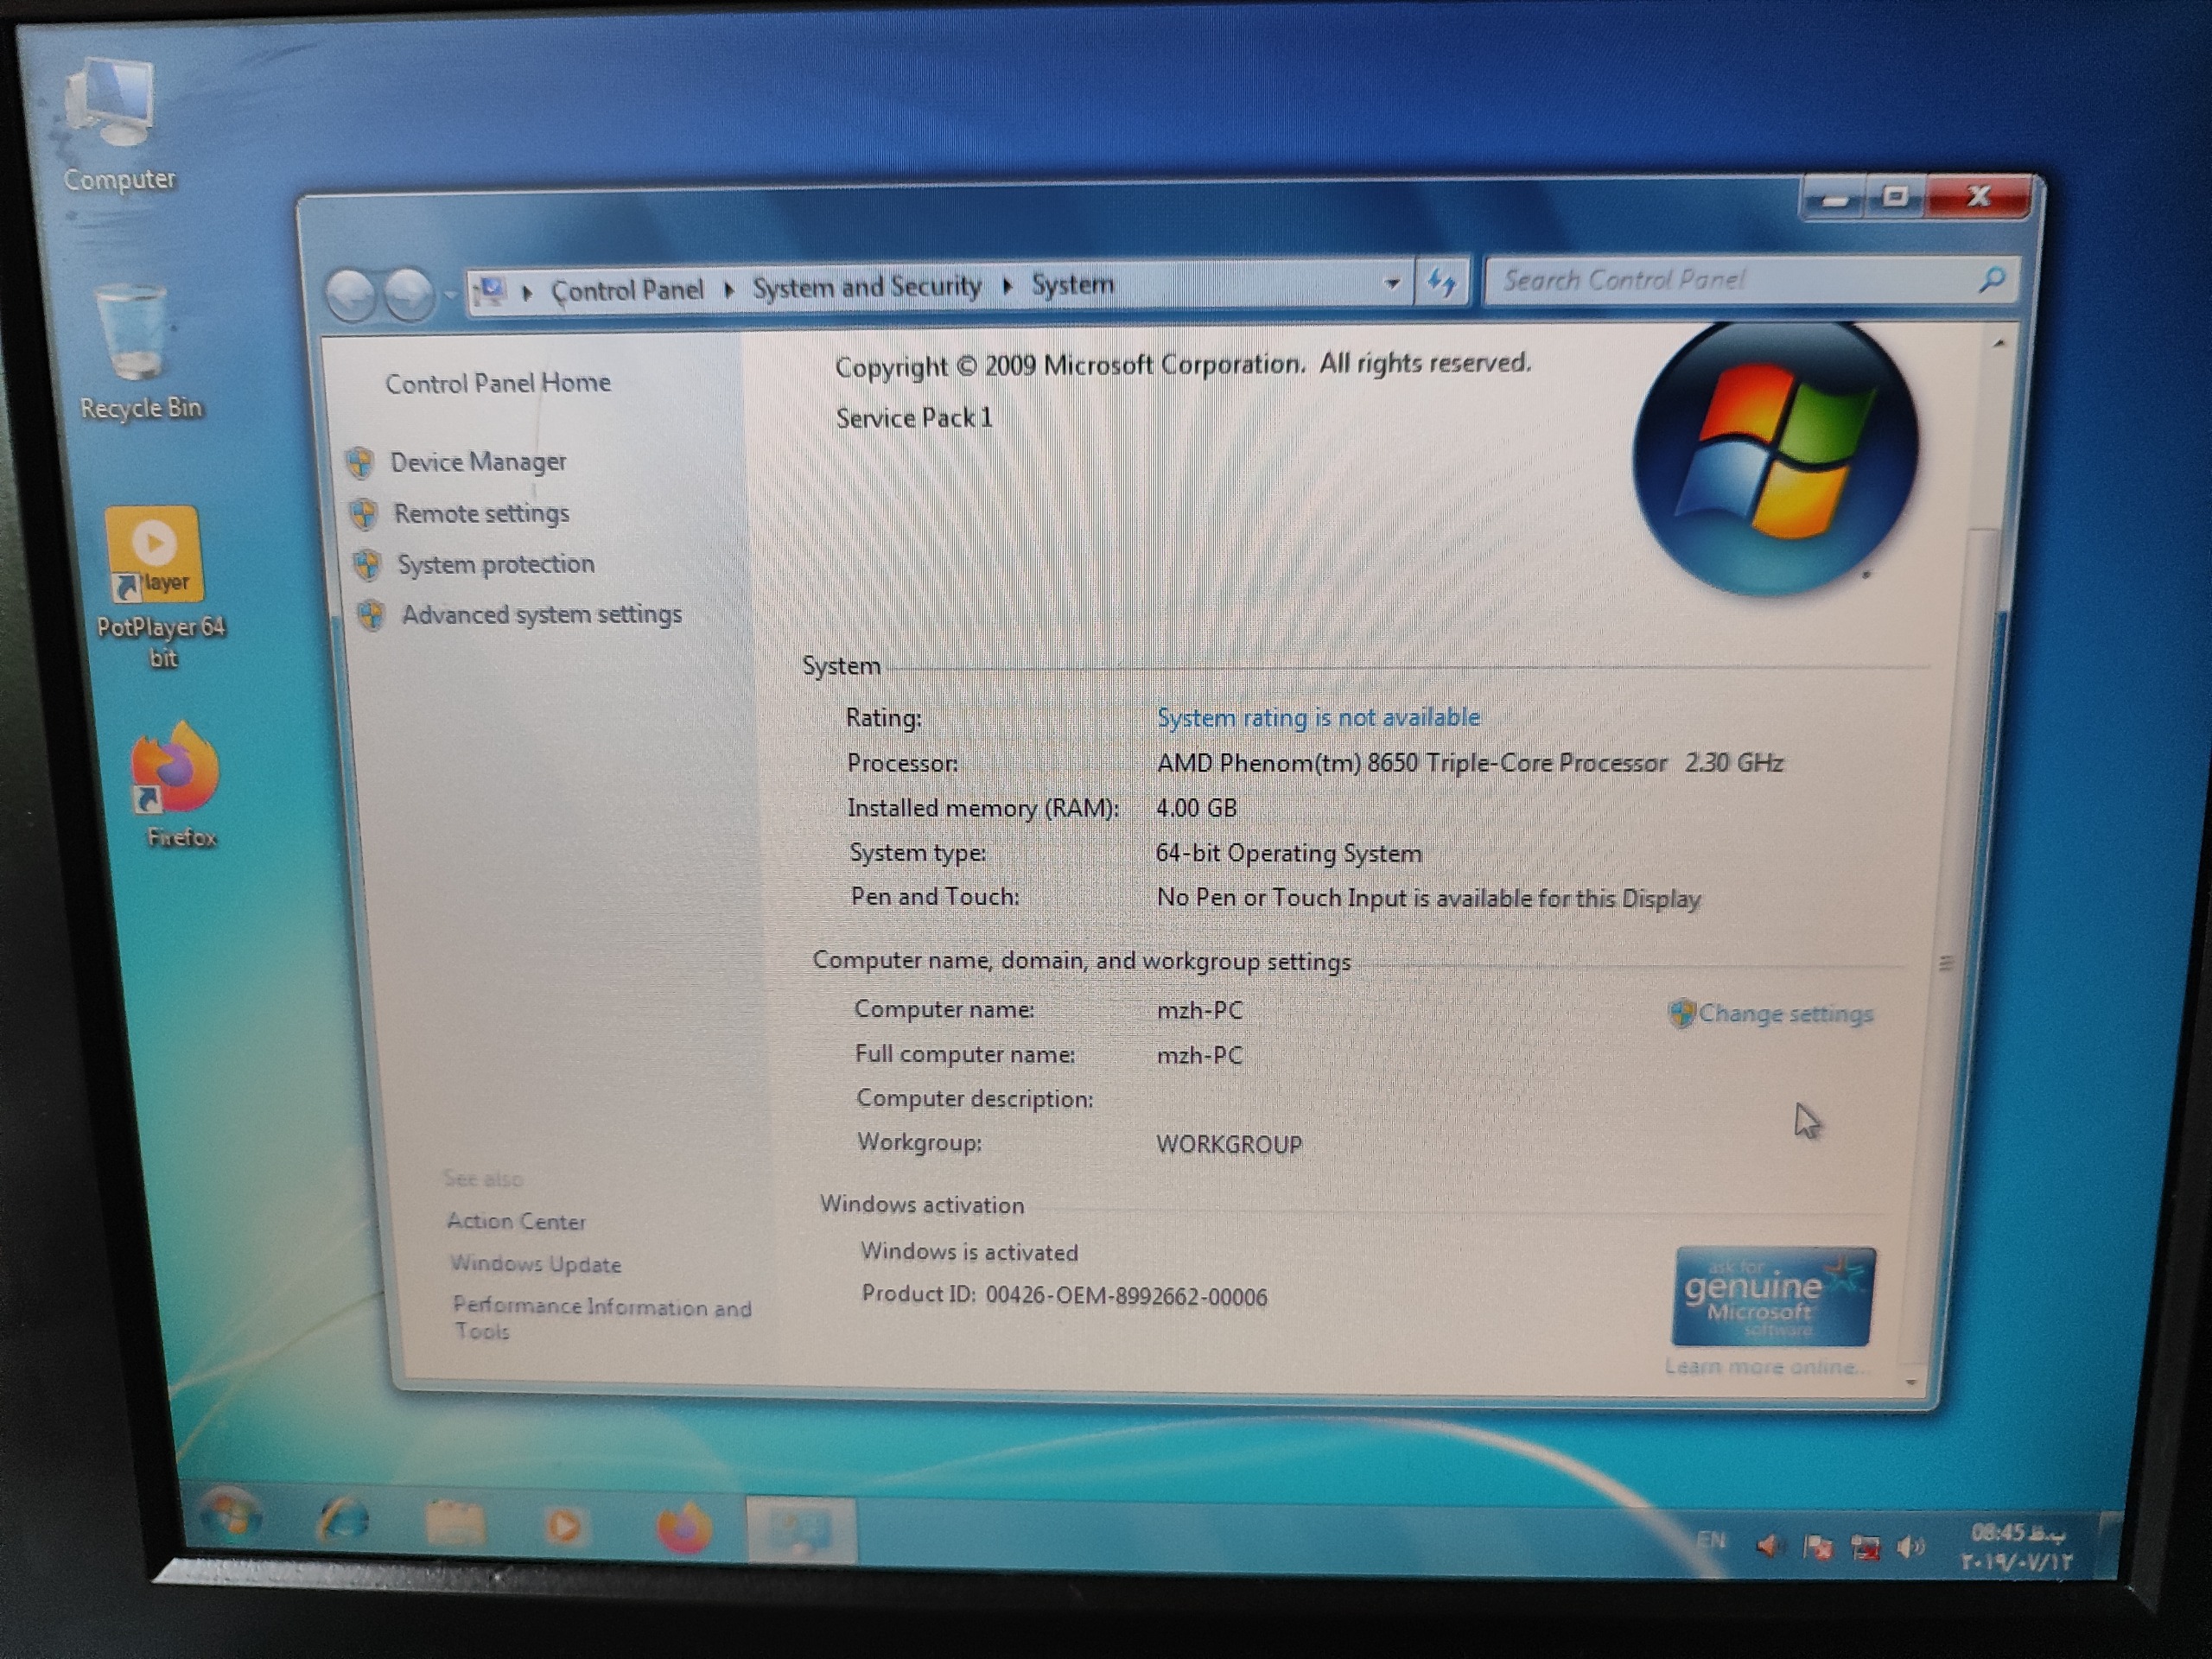Expand arrow after System and Security breadcrumb
The height and width of the screenshot is (1659, 2212).
pos(1008,286)
